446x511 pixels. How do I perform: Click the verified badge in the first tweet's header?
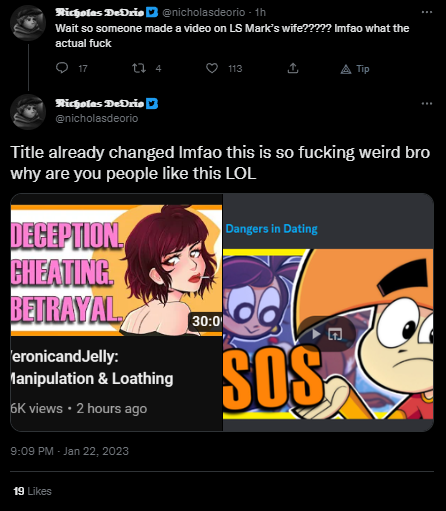(x=152, y=12)
